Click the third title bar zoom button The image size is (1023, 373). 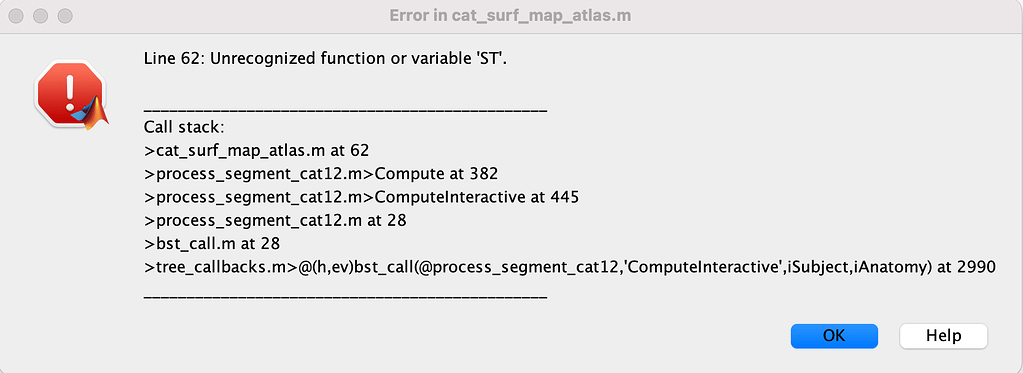(65, 16)
